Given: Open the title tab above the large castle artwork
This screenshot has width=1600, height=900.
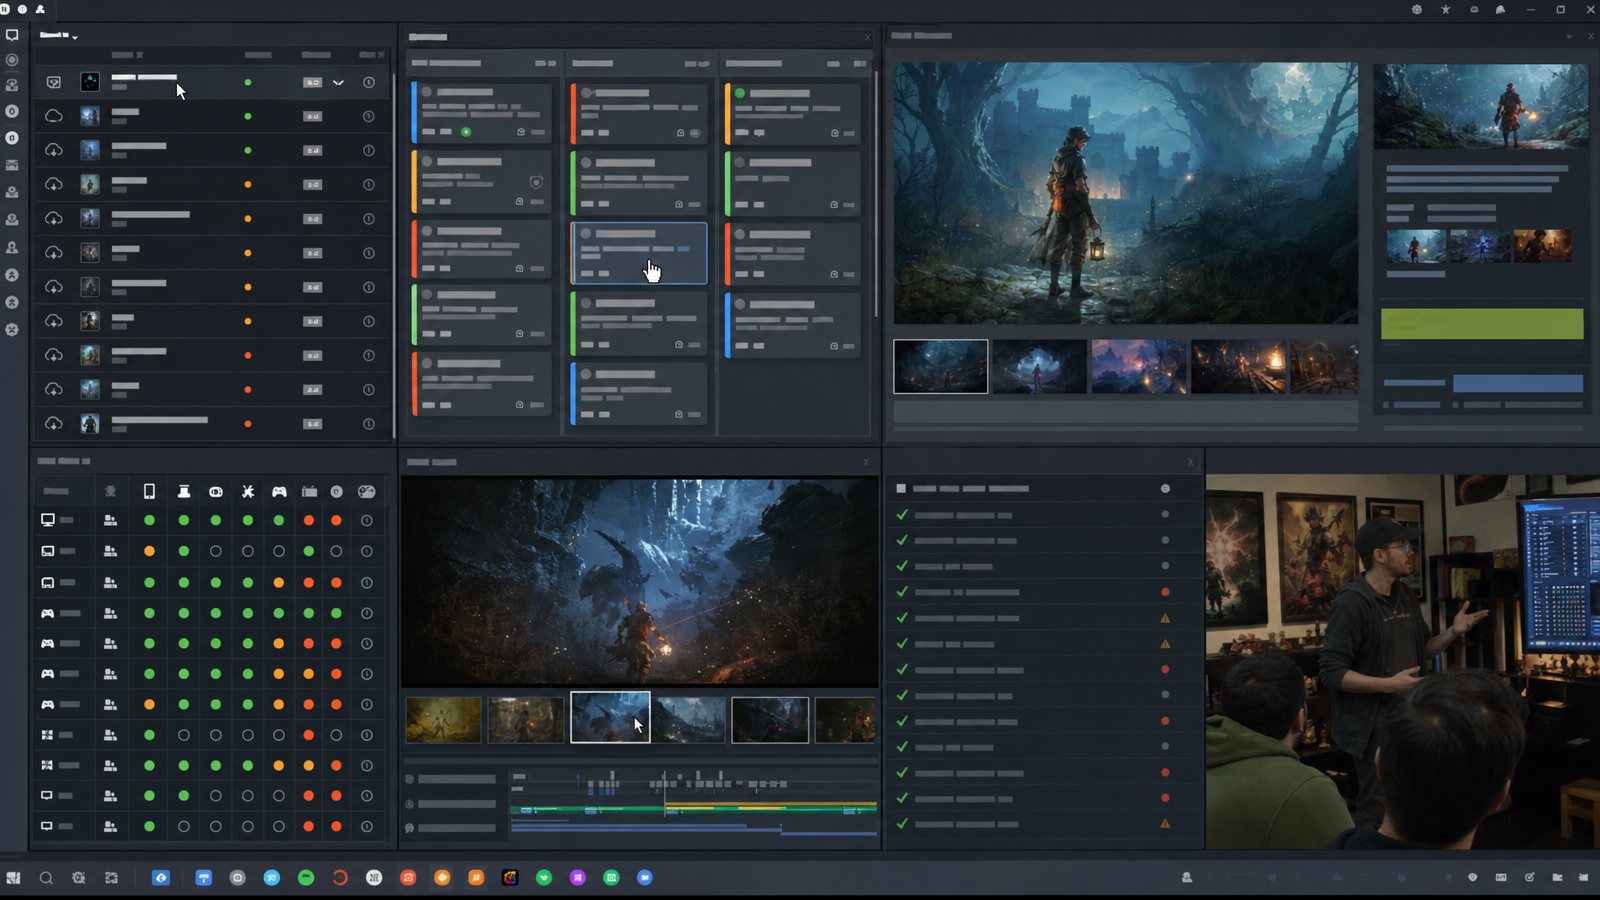Looking at the screenshot, I should click(x=921, y=36).
